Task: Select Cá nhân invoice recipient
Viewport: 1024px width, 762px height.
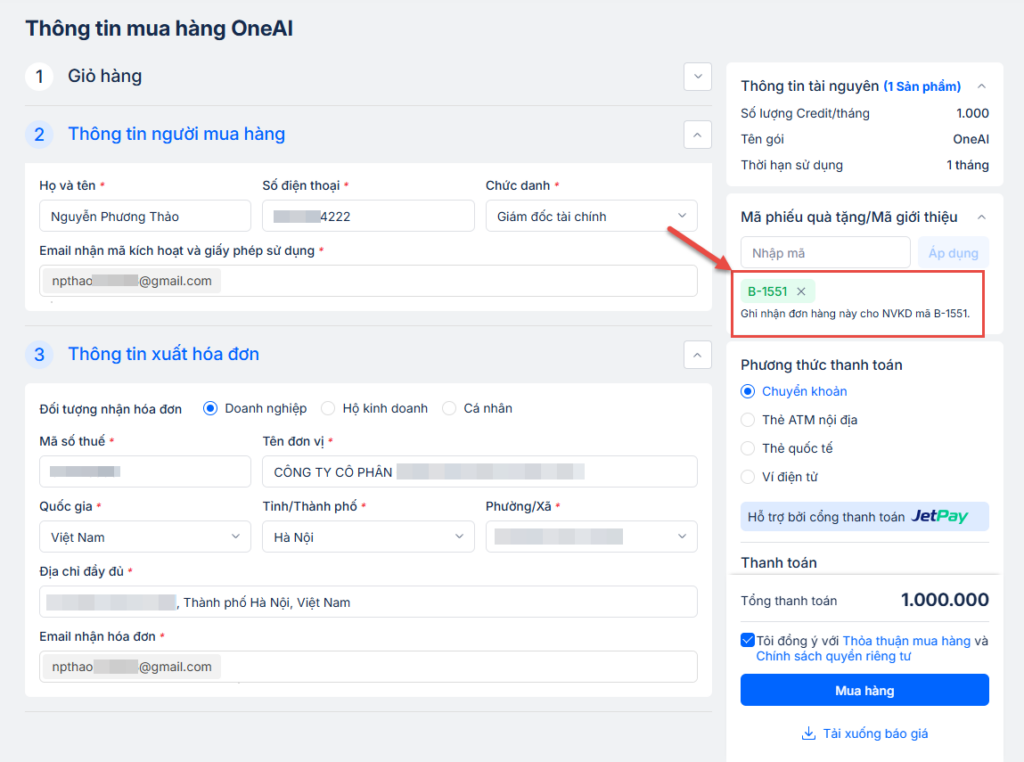Action: (x=449, y=408)
